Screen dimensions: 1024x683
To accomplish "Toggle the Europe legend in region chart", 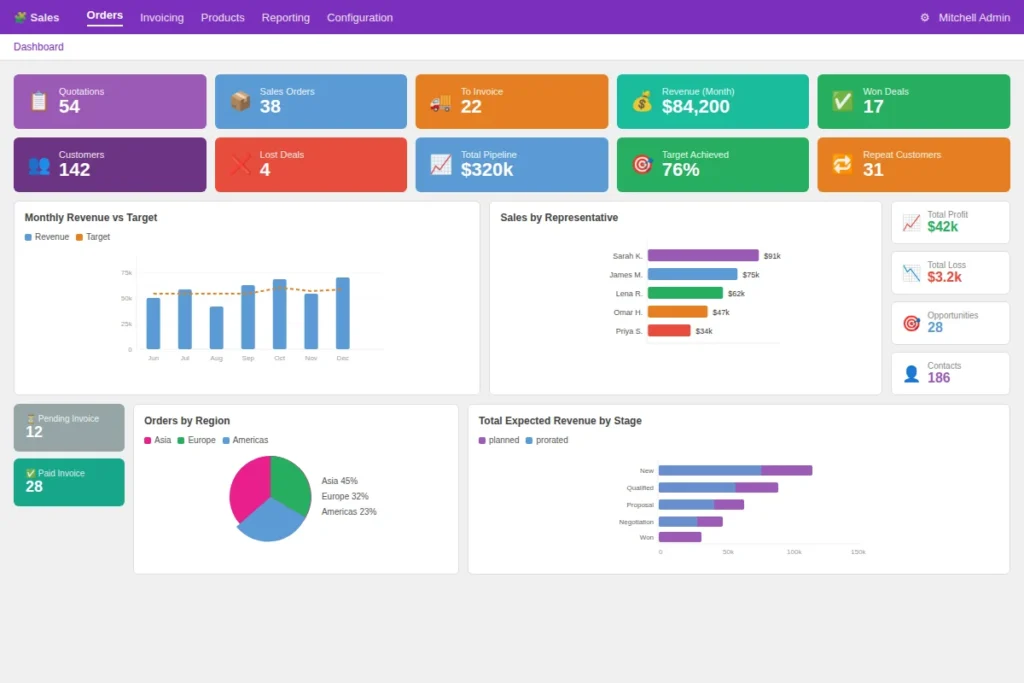I will tap(197, 440).
